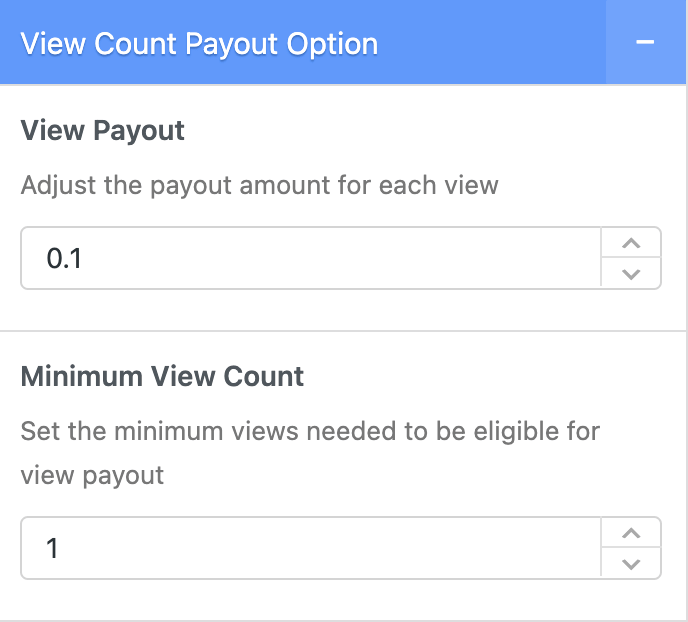Click the minus icon in the blue header

645,43
